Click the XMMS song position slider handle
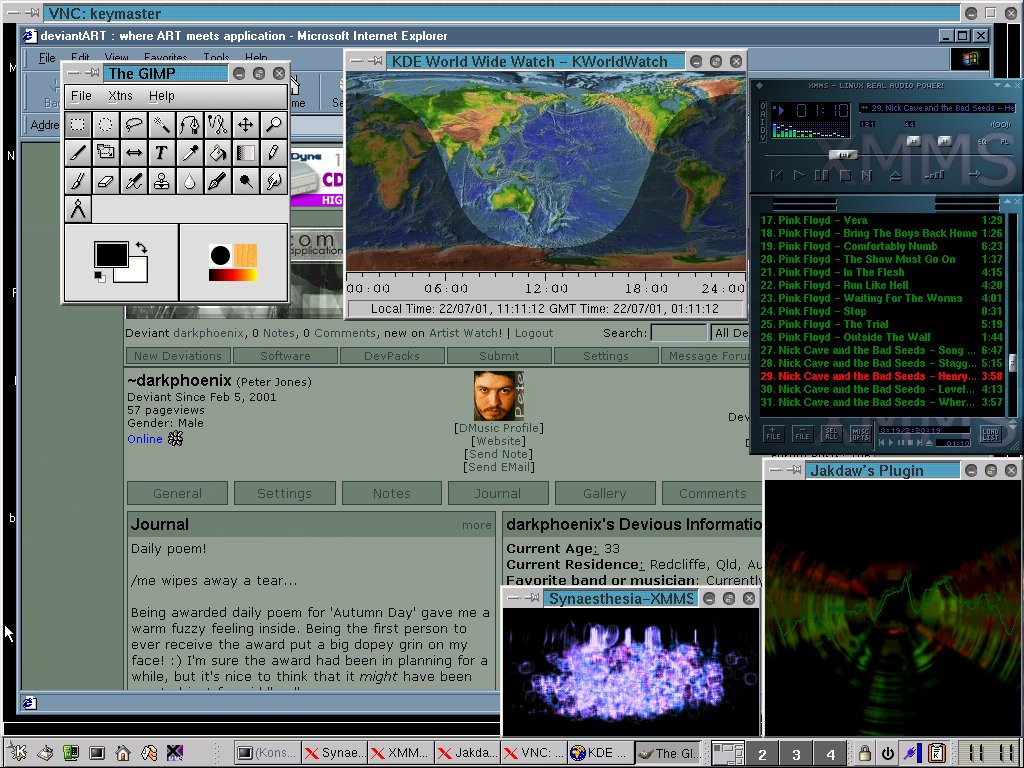The image size is (1024, 768). point(844,155)
